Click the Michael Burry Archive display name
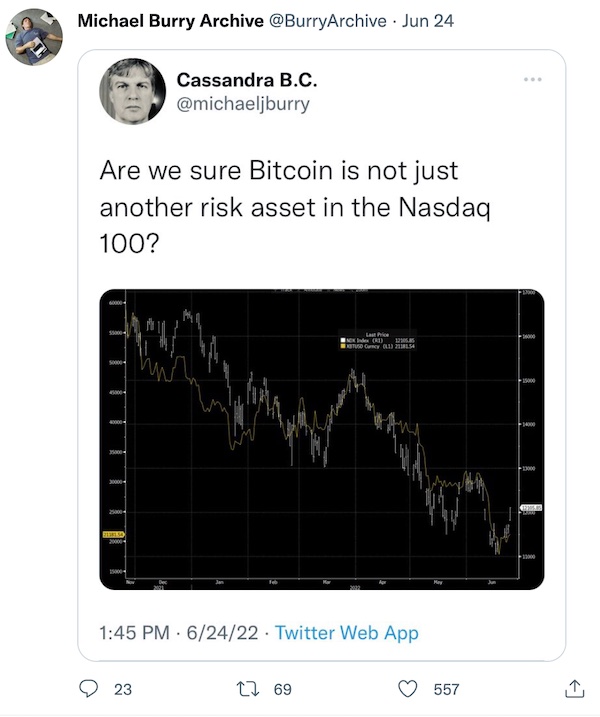 coord(171,21)
